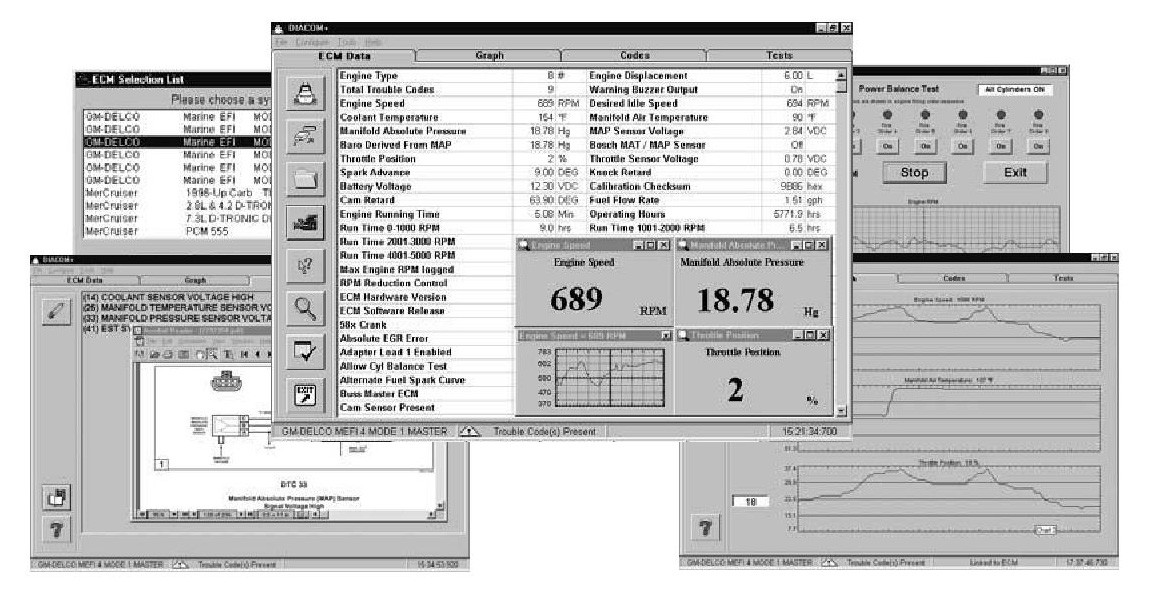Select the pencil edit icon in the Codes window
The width and height of the screenshot is (1172, 596).
click(57, 310)
